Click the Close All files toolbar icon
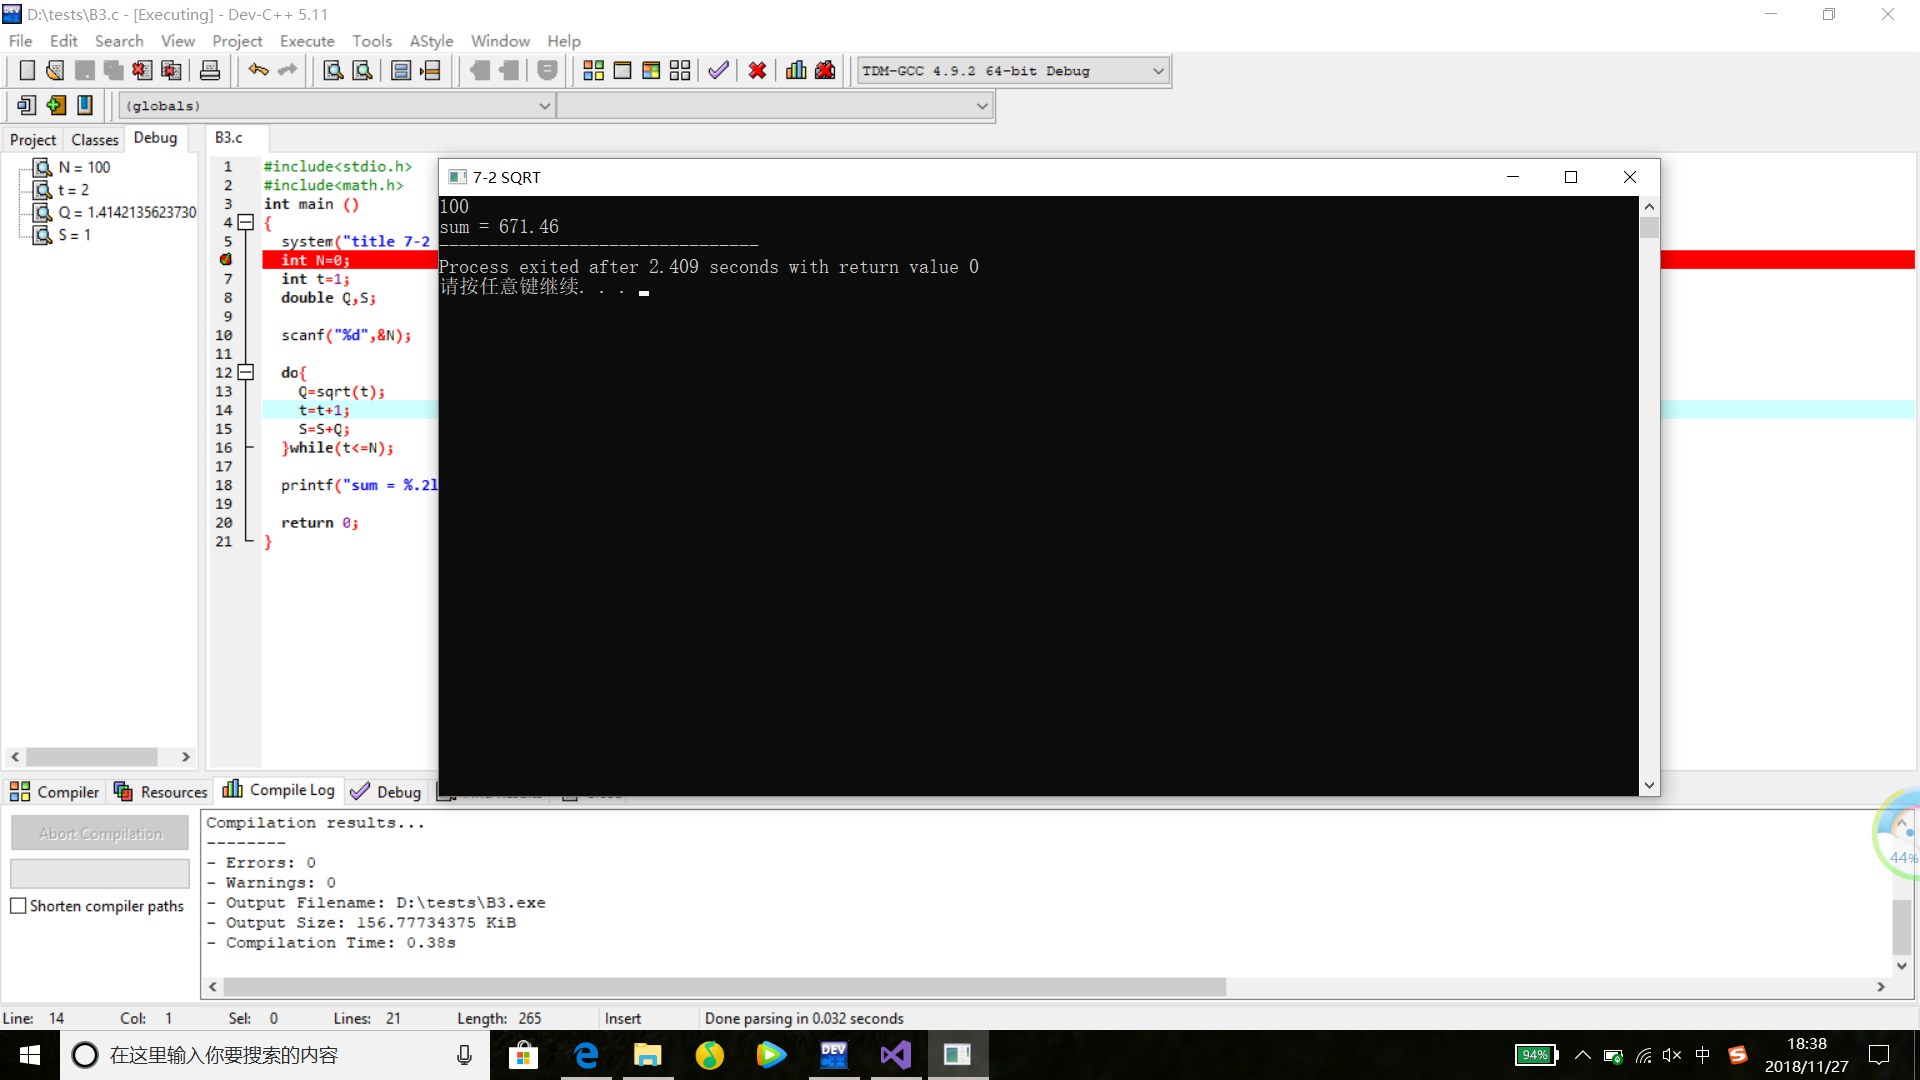 (x=171, y=71)
